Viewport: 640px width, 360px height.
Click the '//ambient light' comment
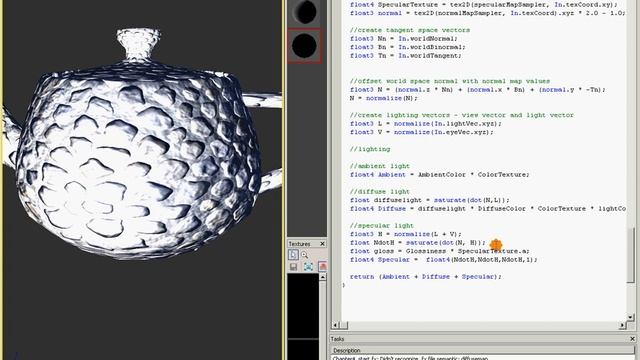coord(380,166)
